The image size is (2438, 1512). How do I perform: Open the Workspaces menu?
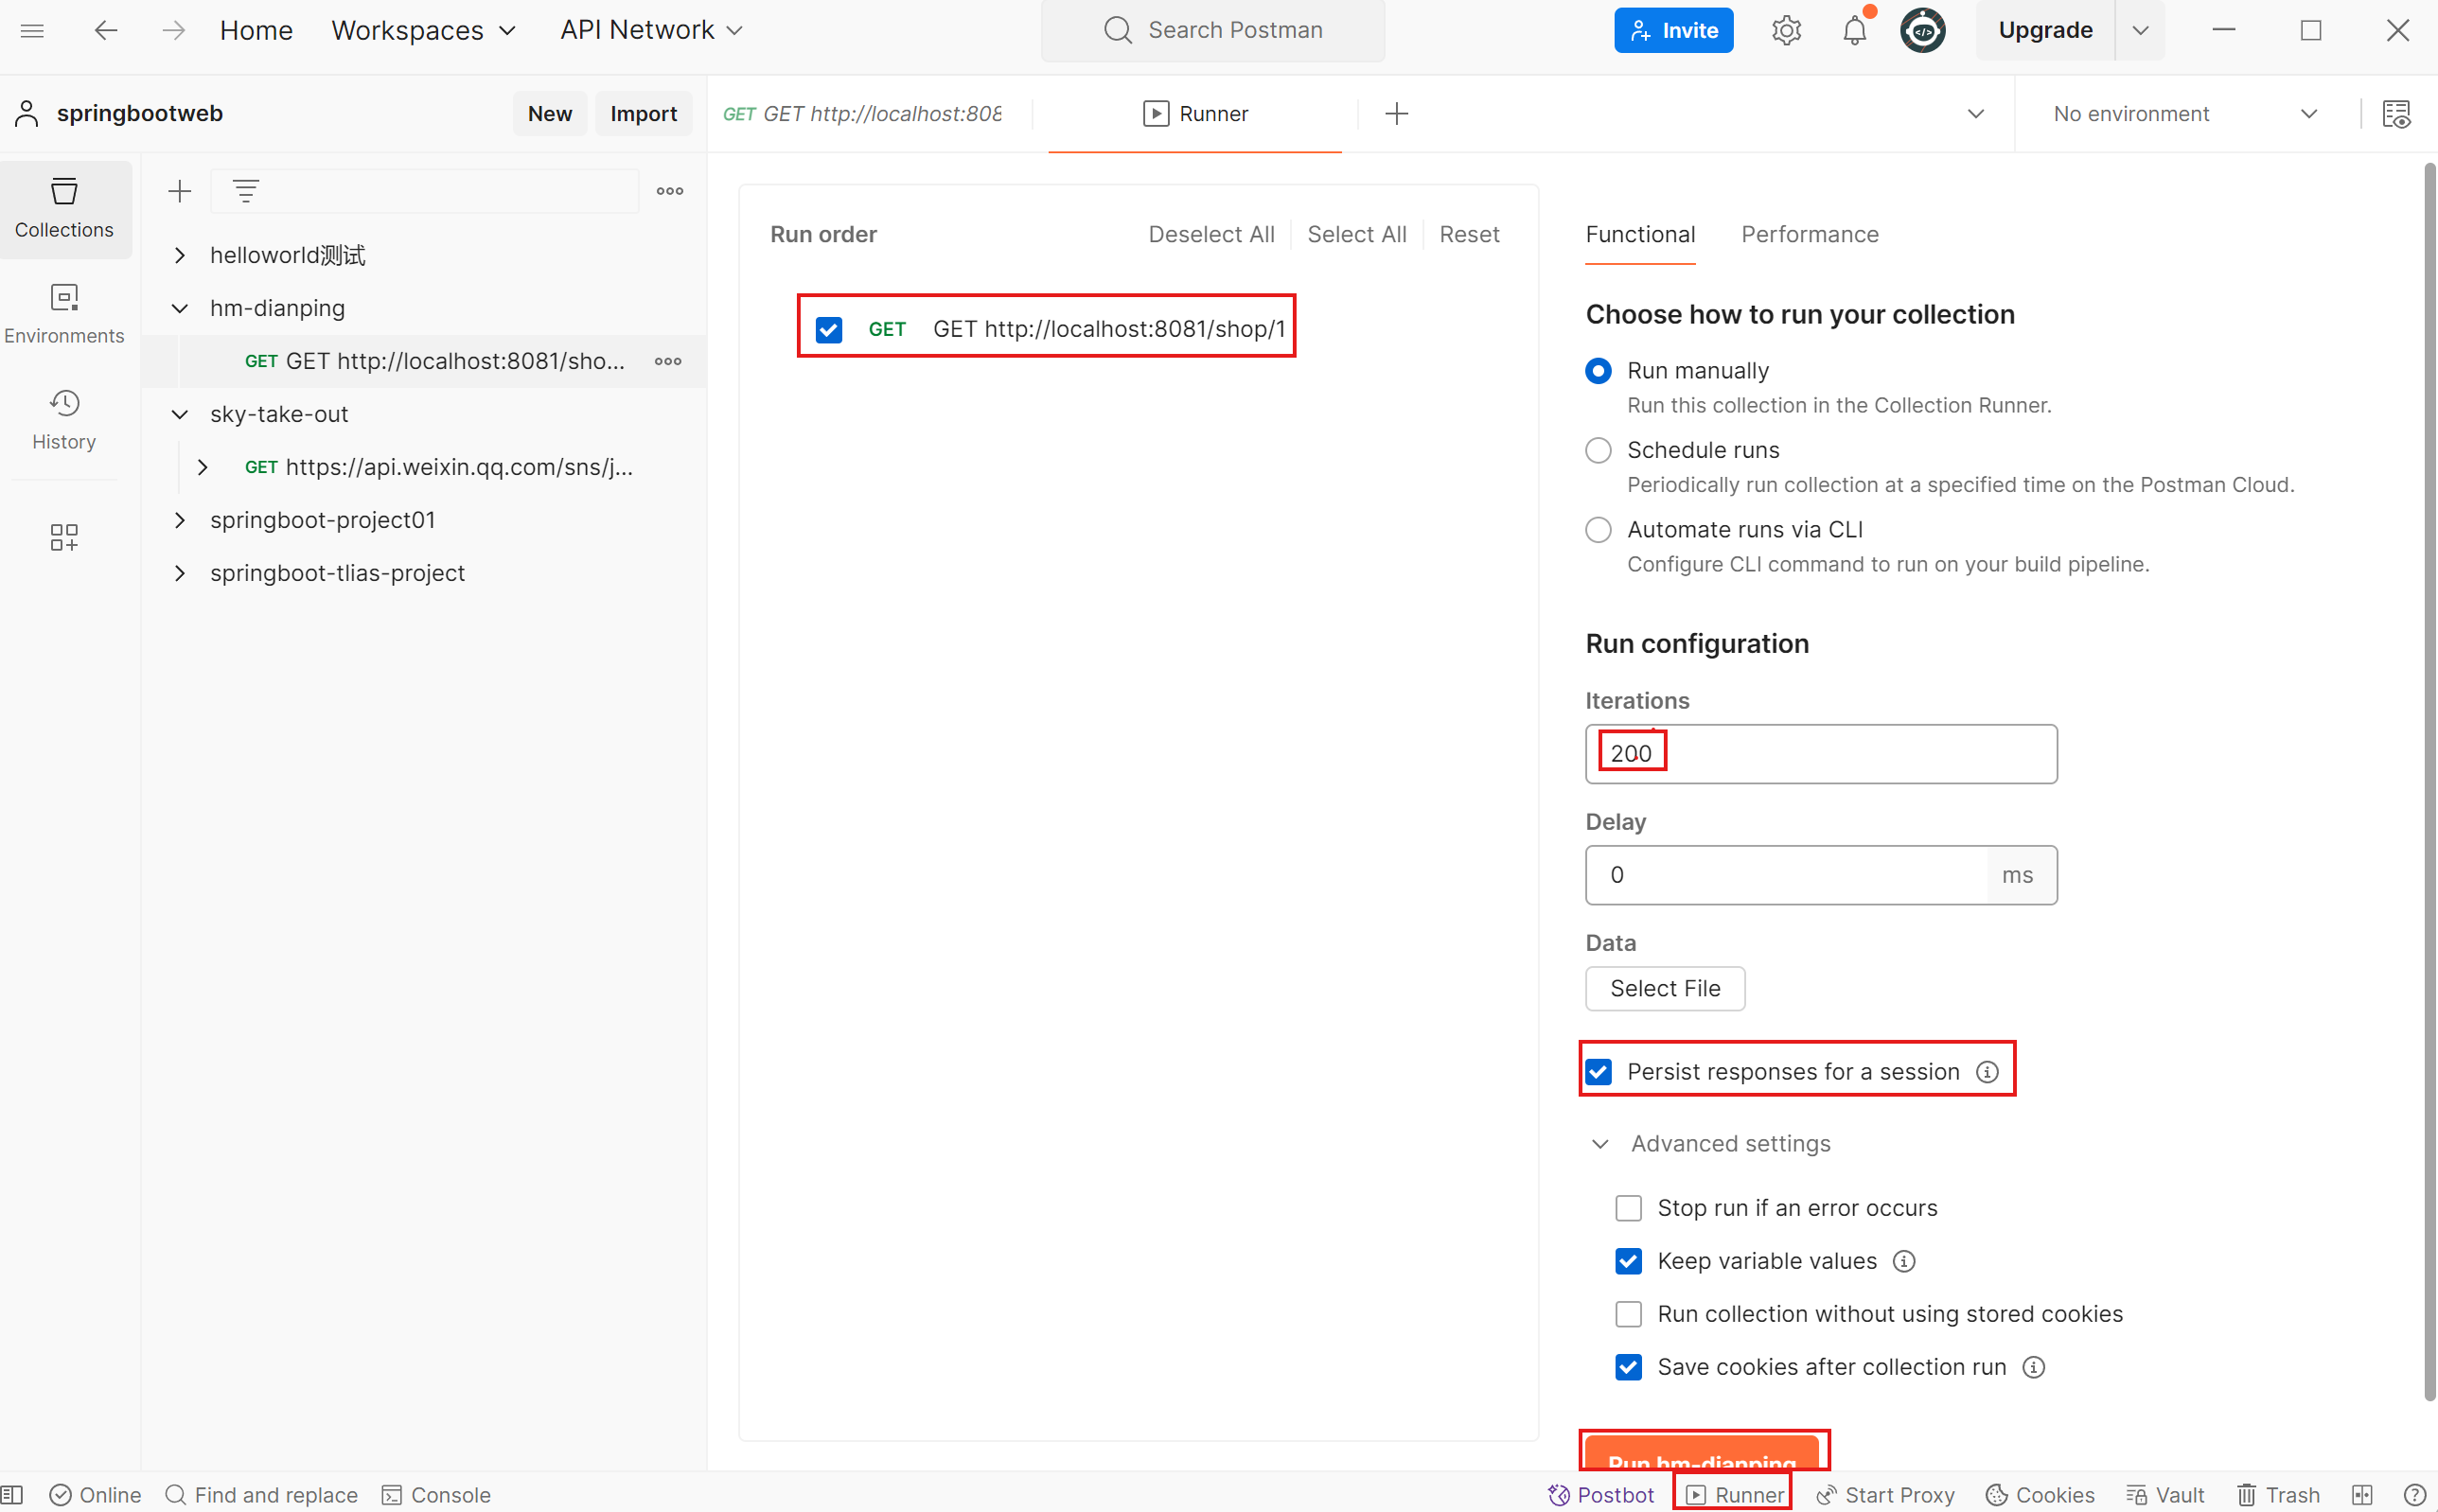point(423,30)
